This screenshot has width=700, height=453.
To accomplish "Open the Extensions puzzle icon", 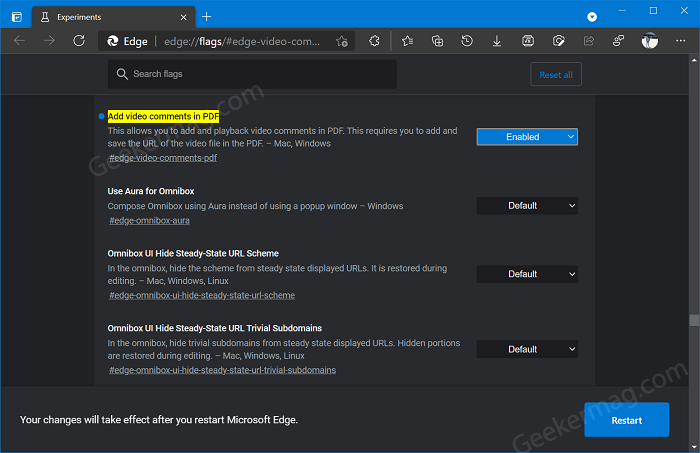I will [374, 41].
